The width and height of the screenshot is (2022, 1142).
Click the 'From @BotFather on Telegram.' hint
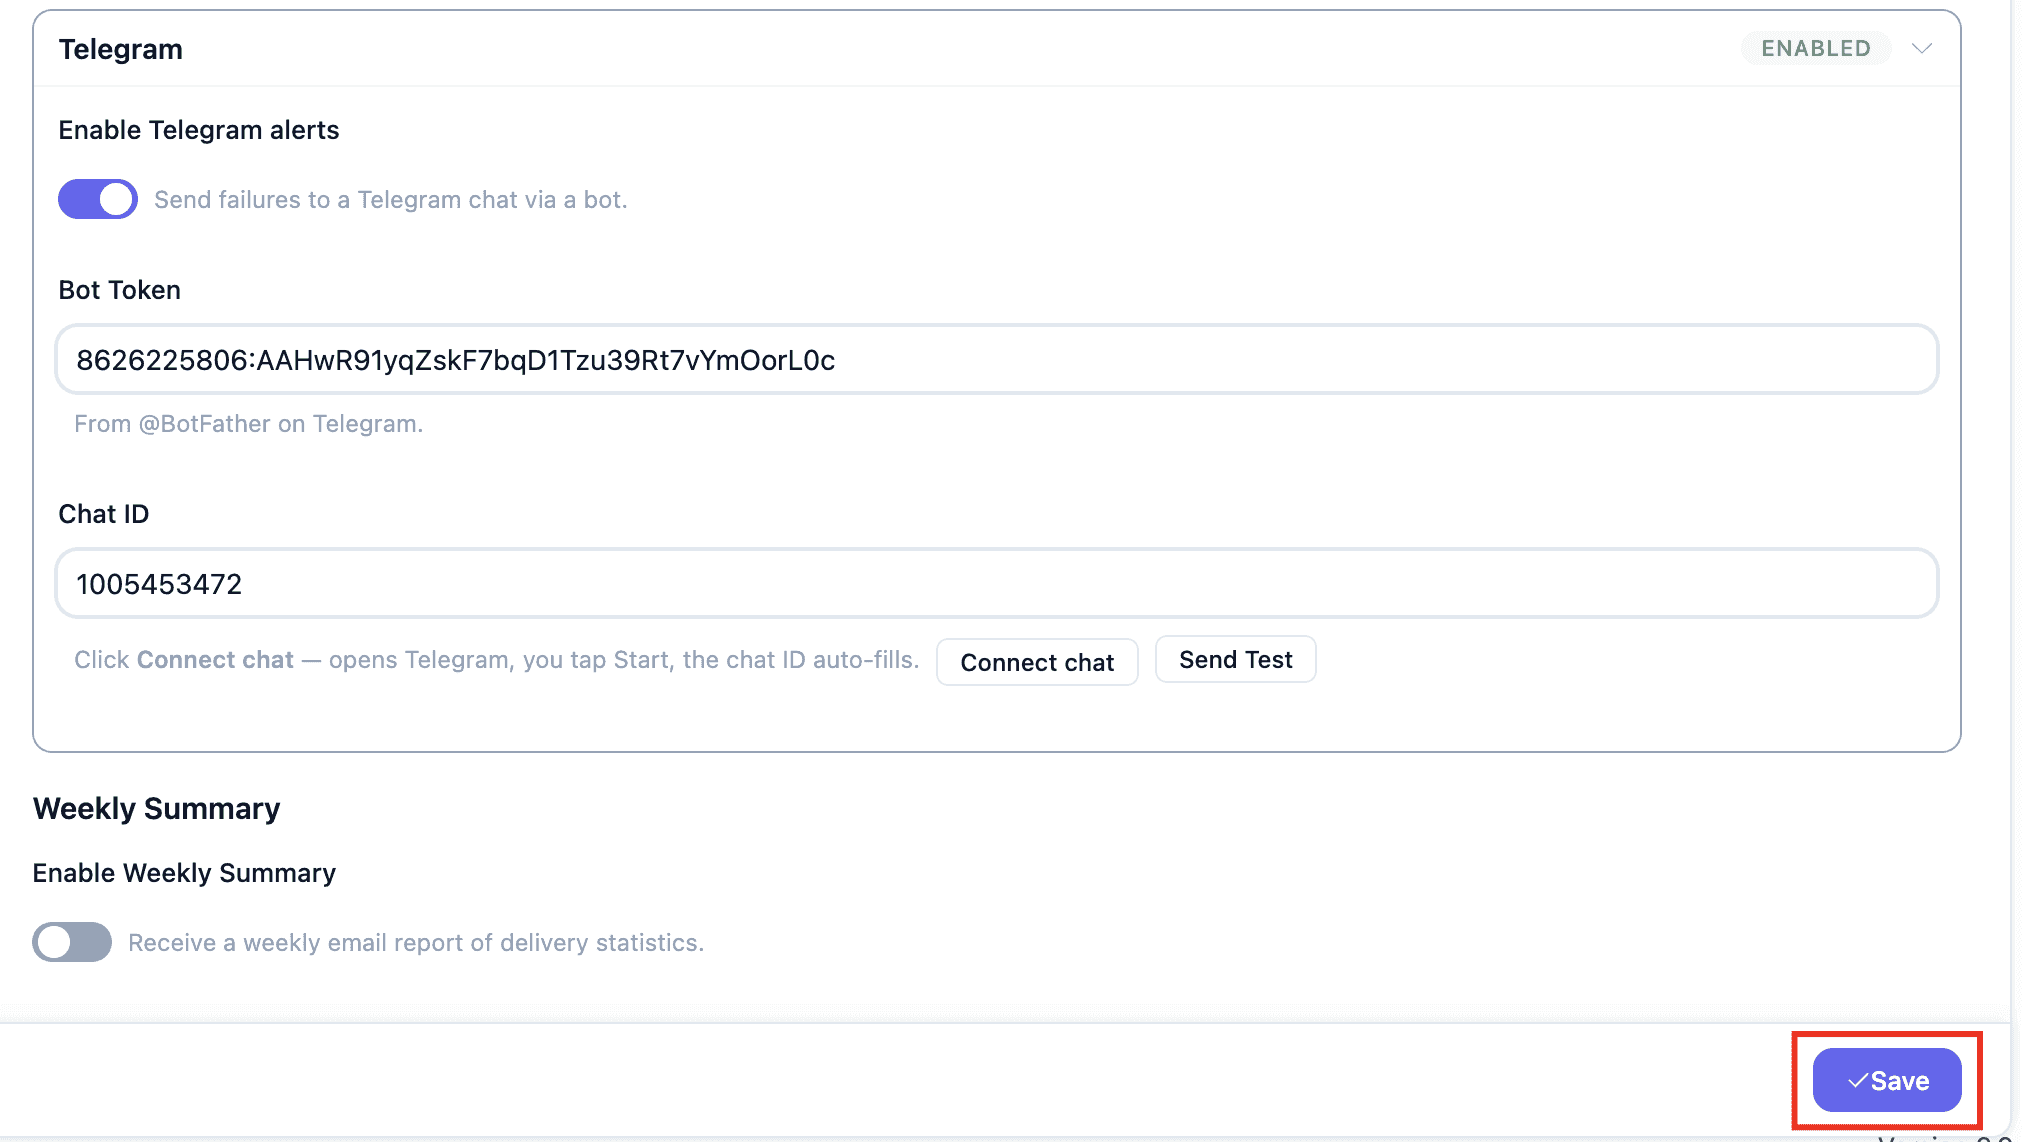tap(249, 424)
